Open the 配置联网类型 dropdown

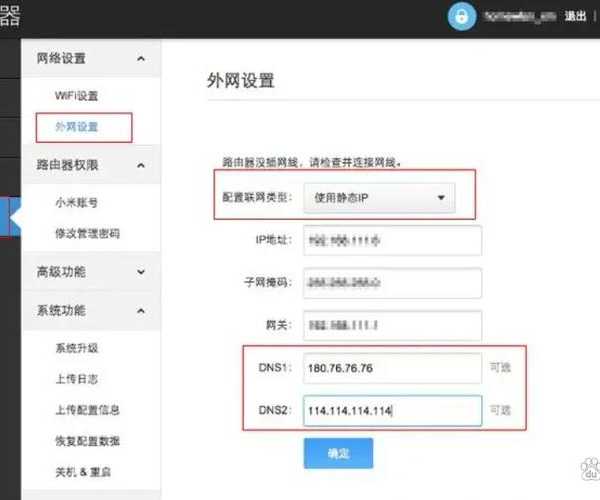[379, 197]
